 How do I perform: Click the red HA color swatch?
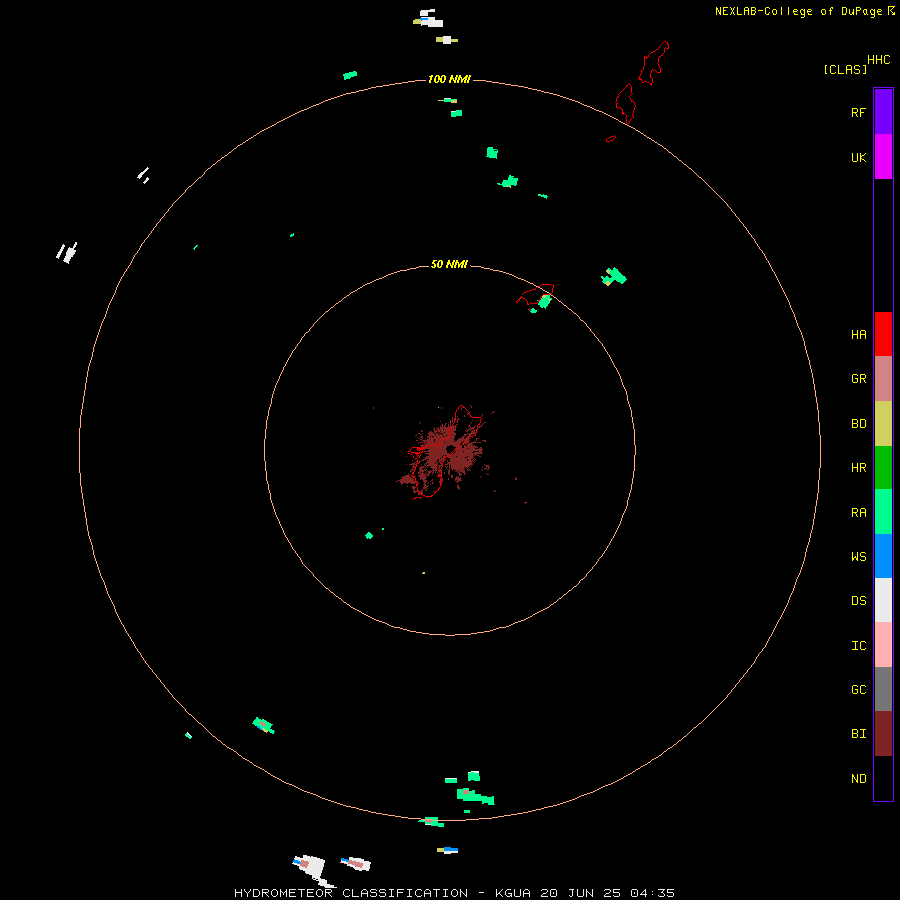click(x=883, y=334)
